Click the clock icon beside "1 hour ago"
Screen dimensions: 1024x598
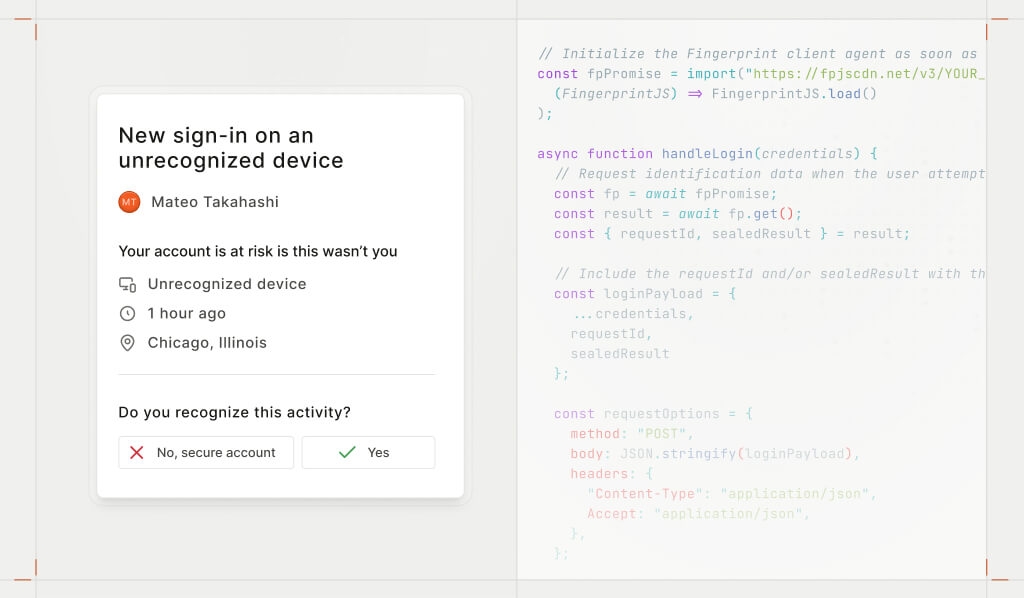(127, 313)
